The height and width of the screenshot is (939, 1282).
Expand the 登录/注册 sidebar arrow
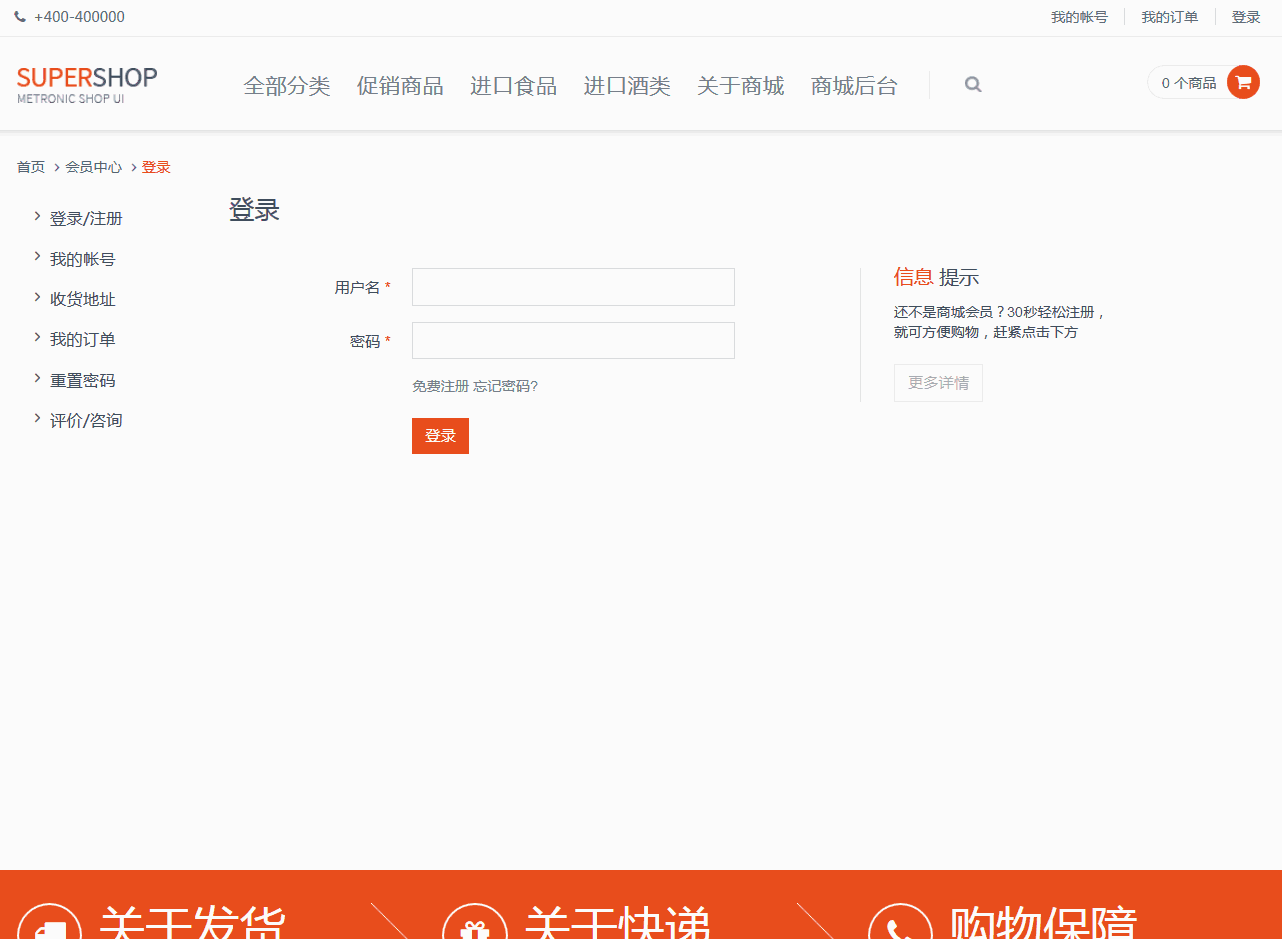coord(37,216)
